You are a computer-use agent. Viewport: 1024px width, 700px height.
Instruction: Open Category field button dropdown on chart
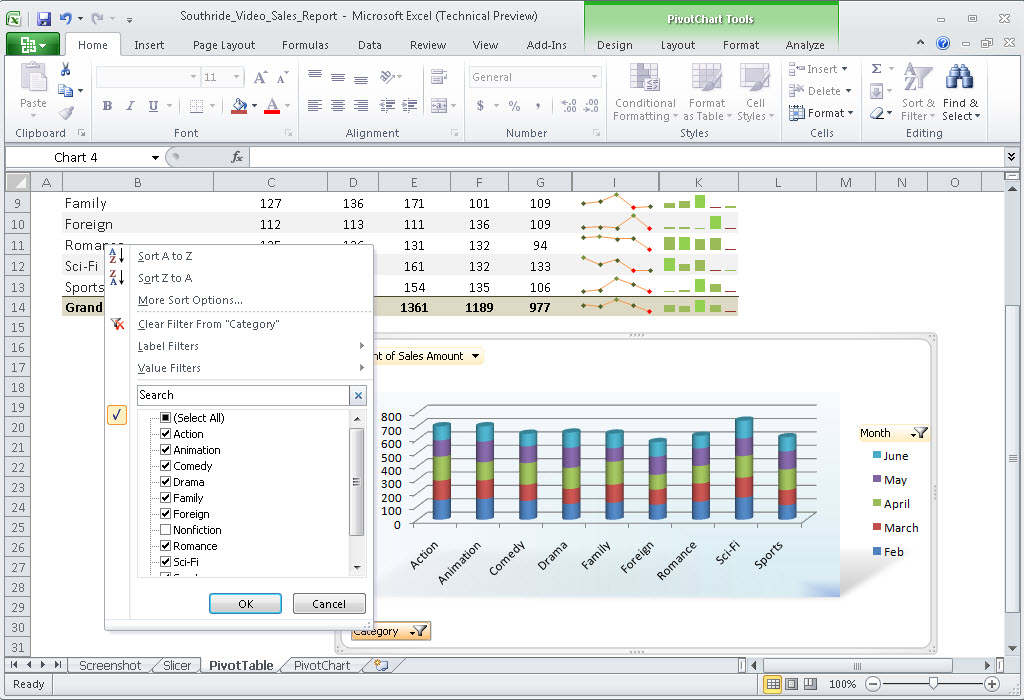pos(419,631)
